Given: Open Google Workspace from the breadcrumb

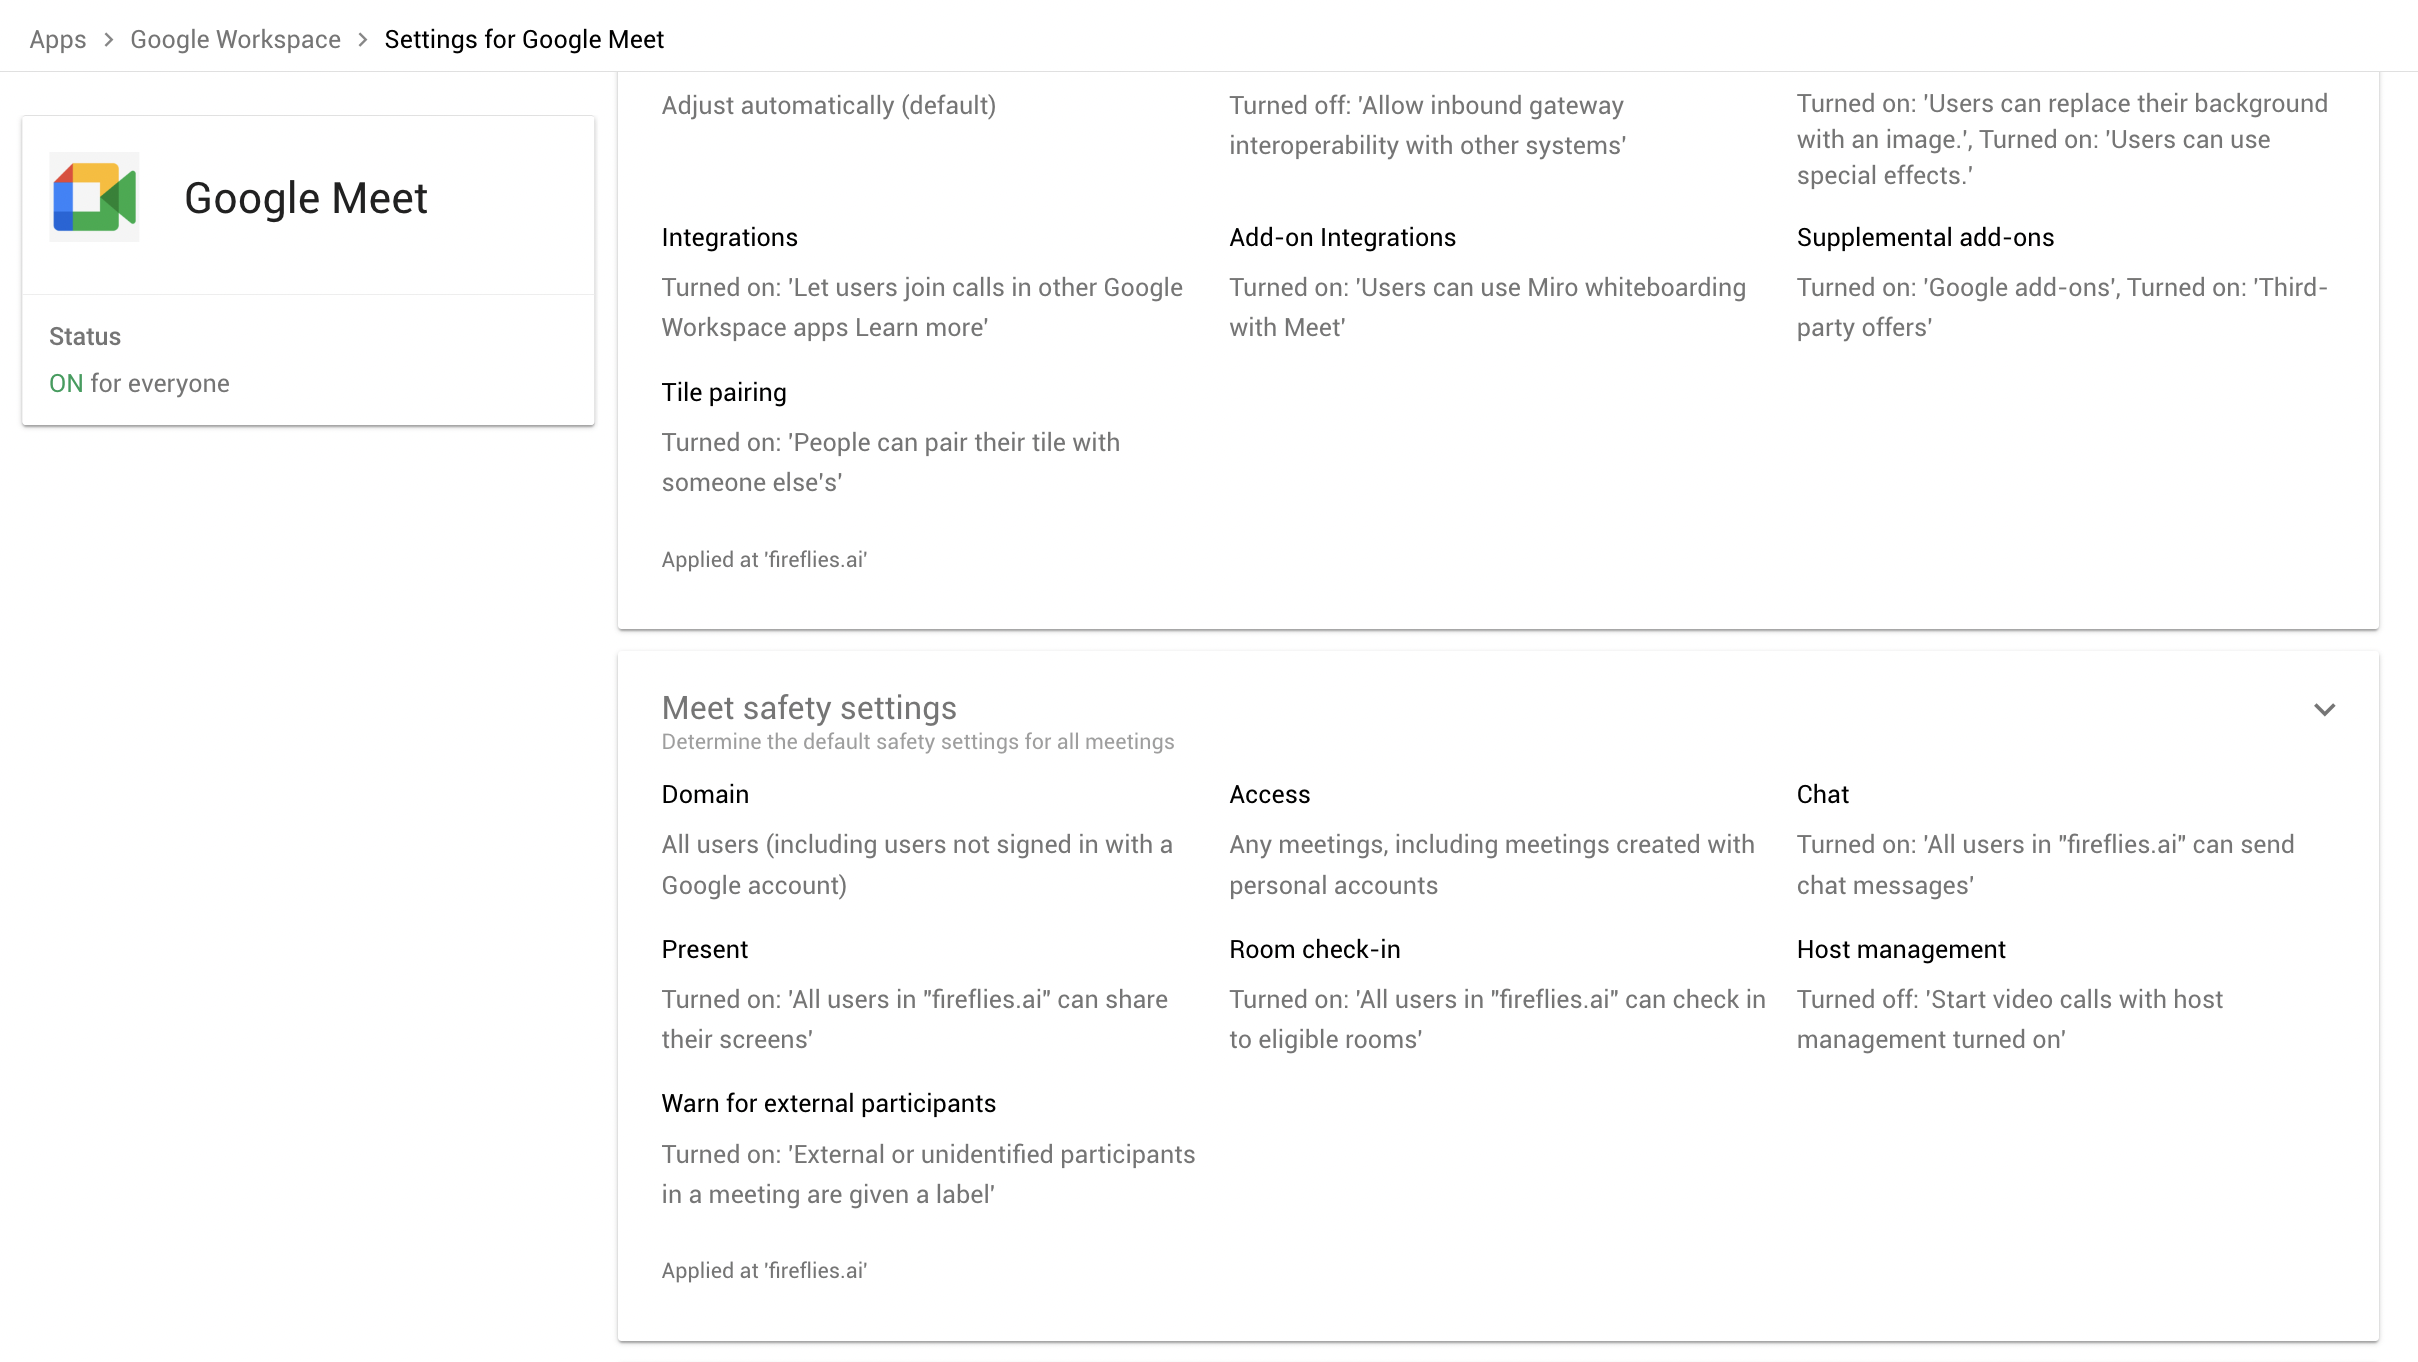Looking at the screenshot, I should 235,39.
